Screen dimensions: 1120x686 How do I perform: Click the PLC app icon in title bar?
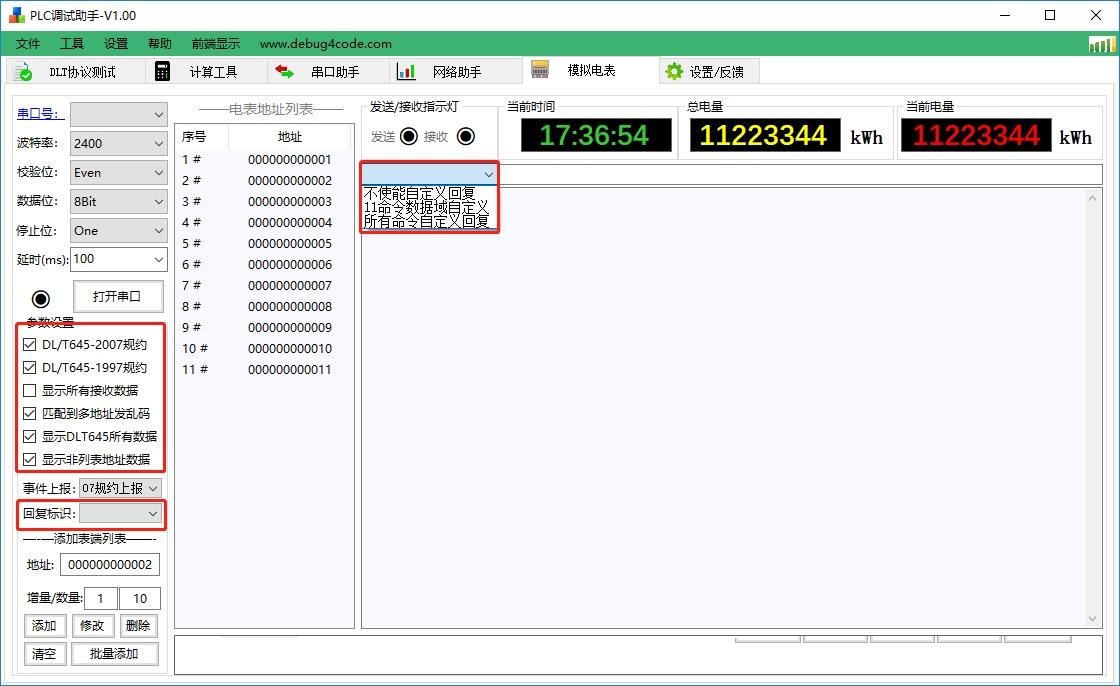click(14, 14)
